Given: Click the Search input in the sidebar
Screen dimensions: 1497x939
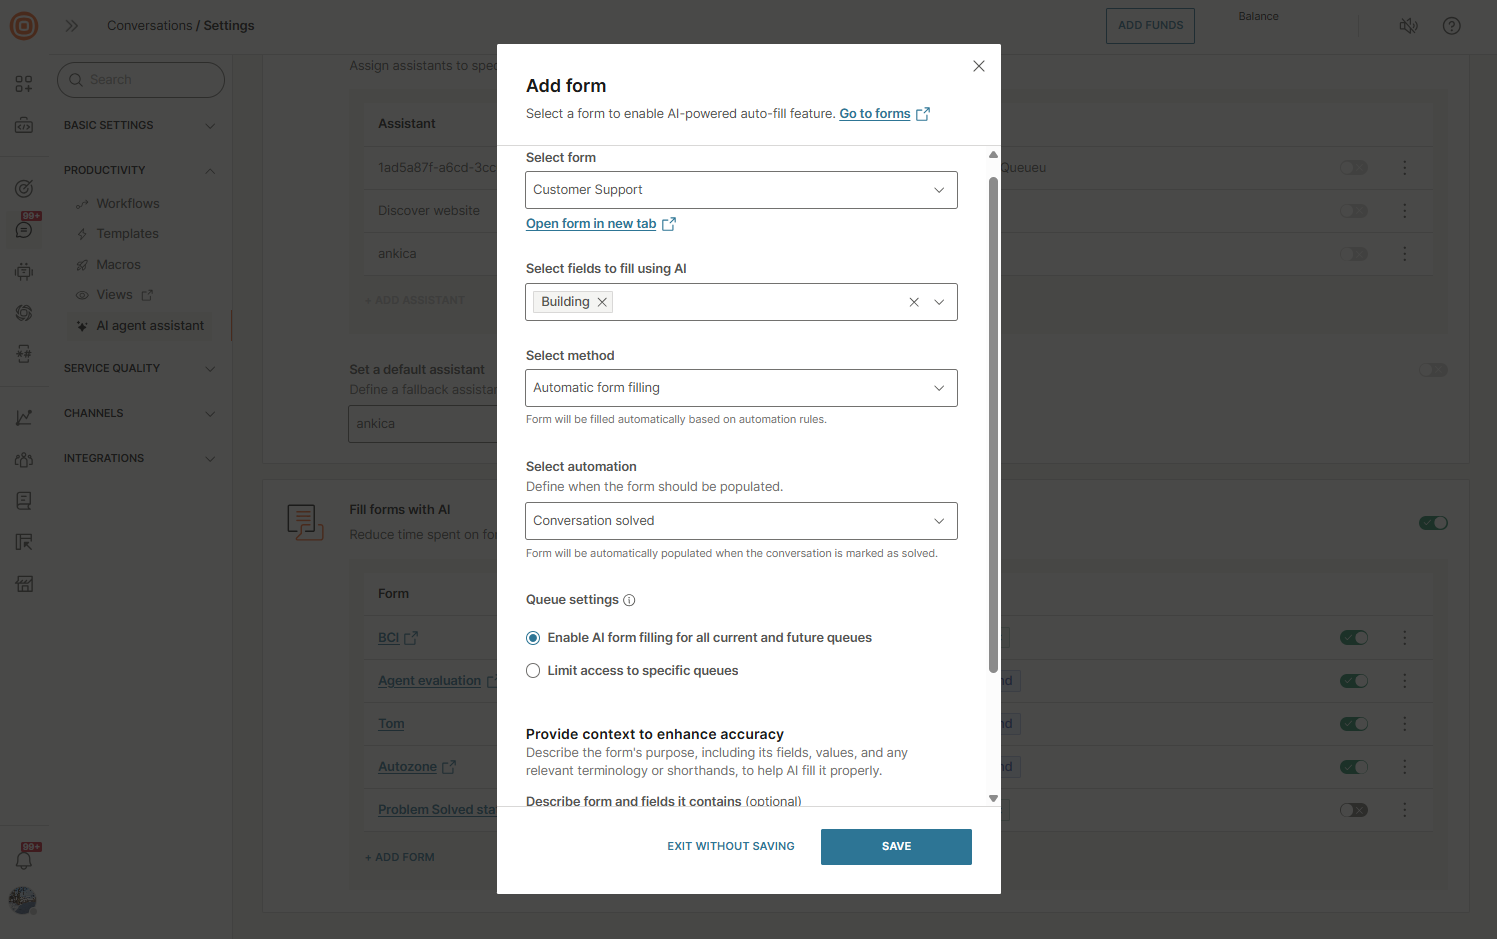Looking at the screenshot, I should pos(140,79).
